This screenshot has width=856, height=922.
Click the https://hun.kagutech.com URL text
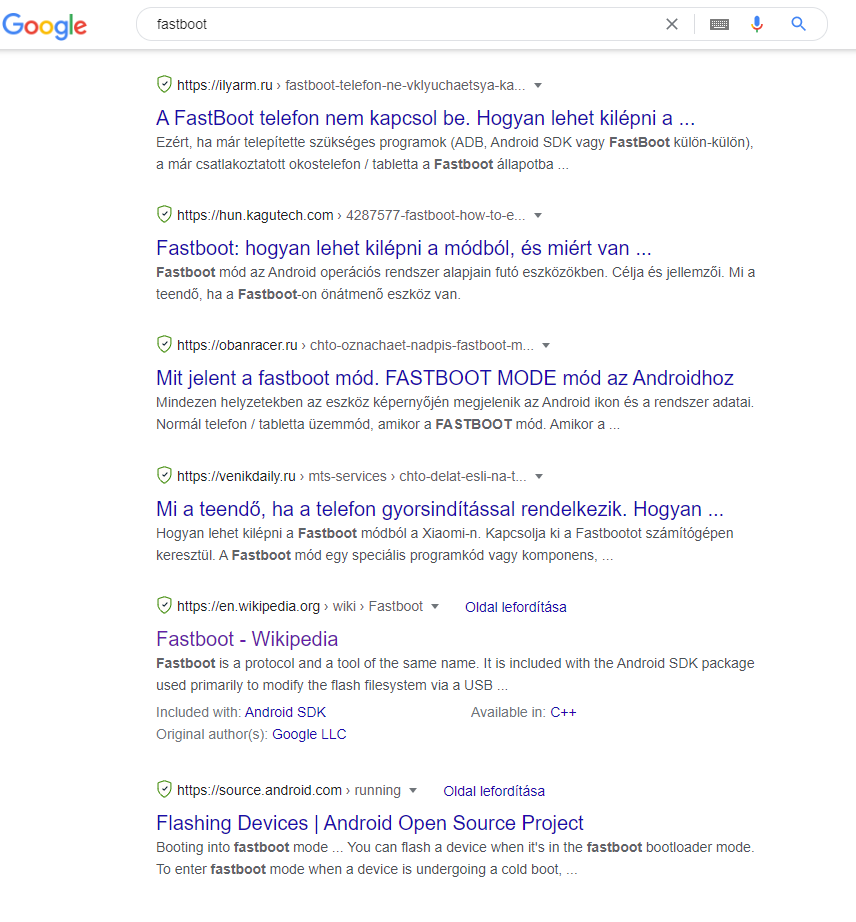click(x=255, y=215)
